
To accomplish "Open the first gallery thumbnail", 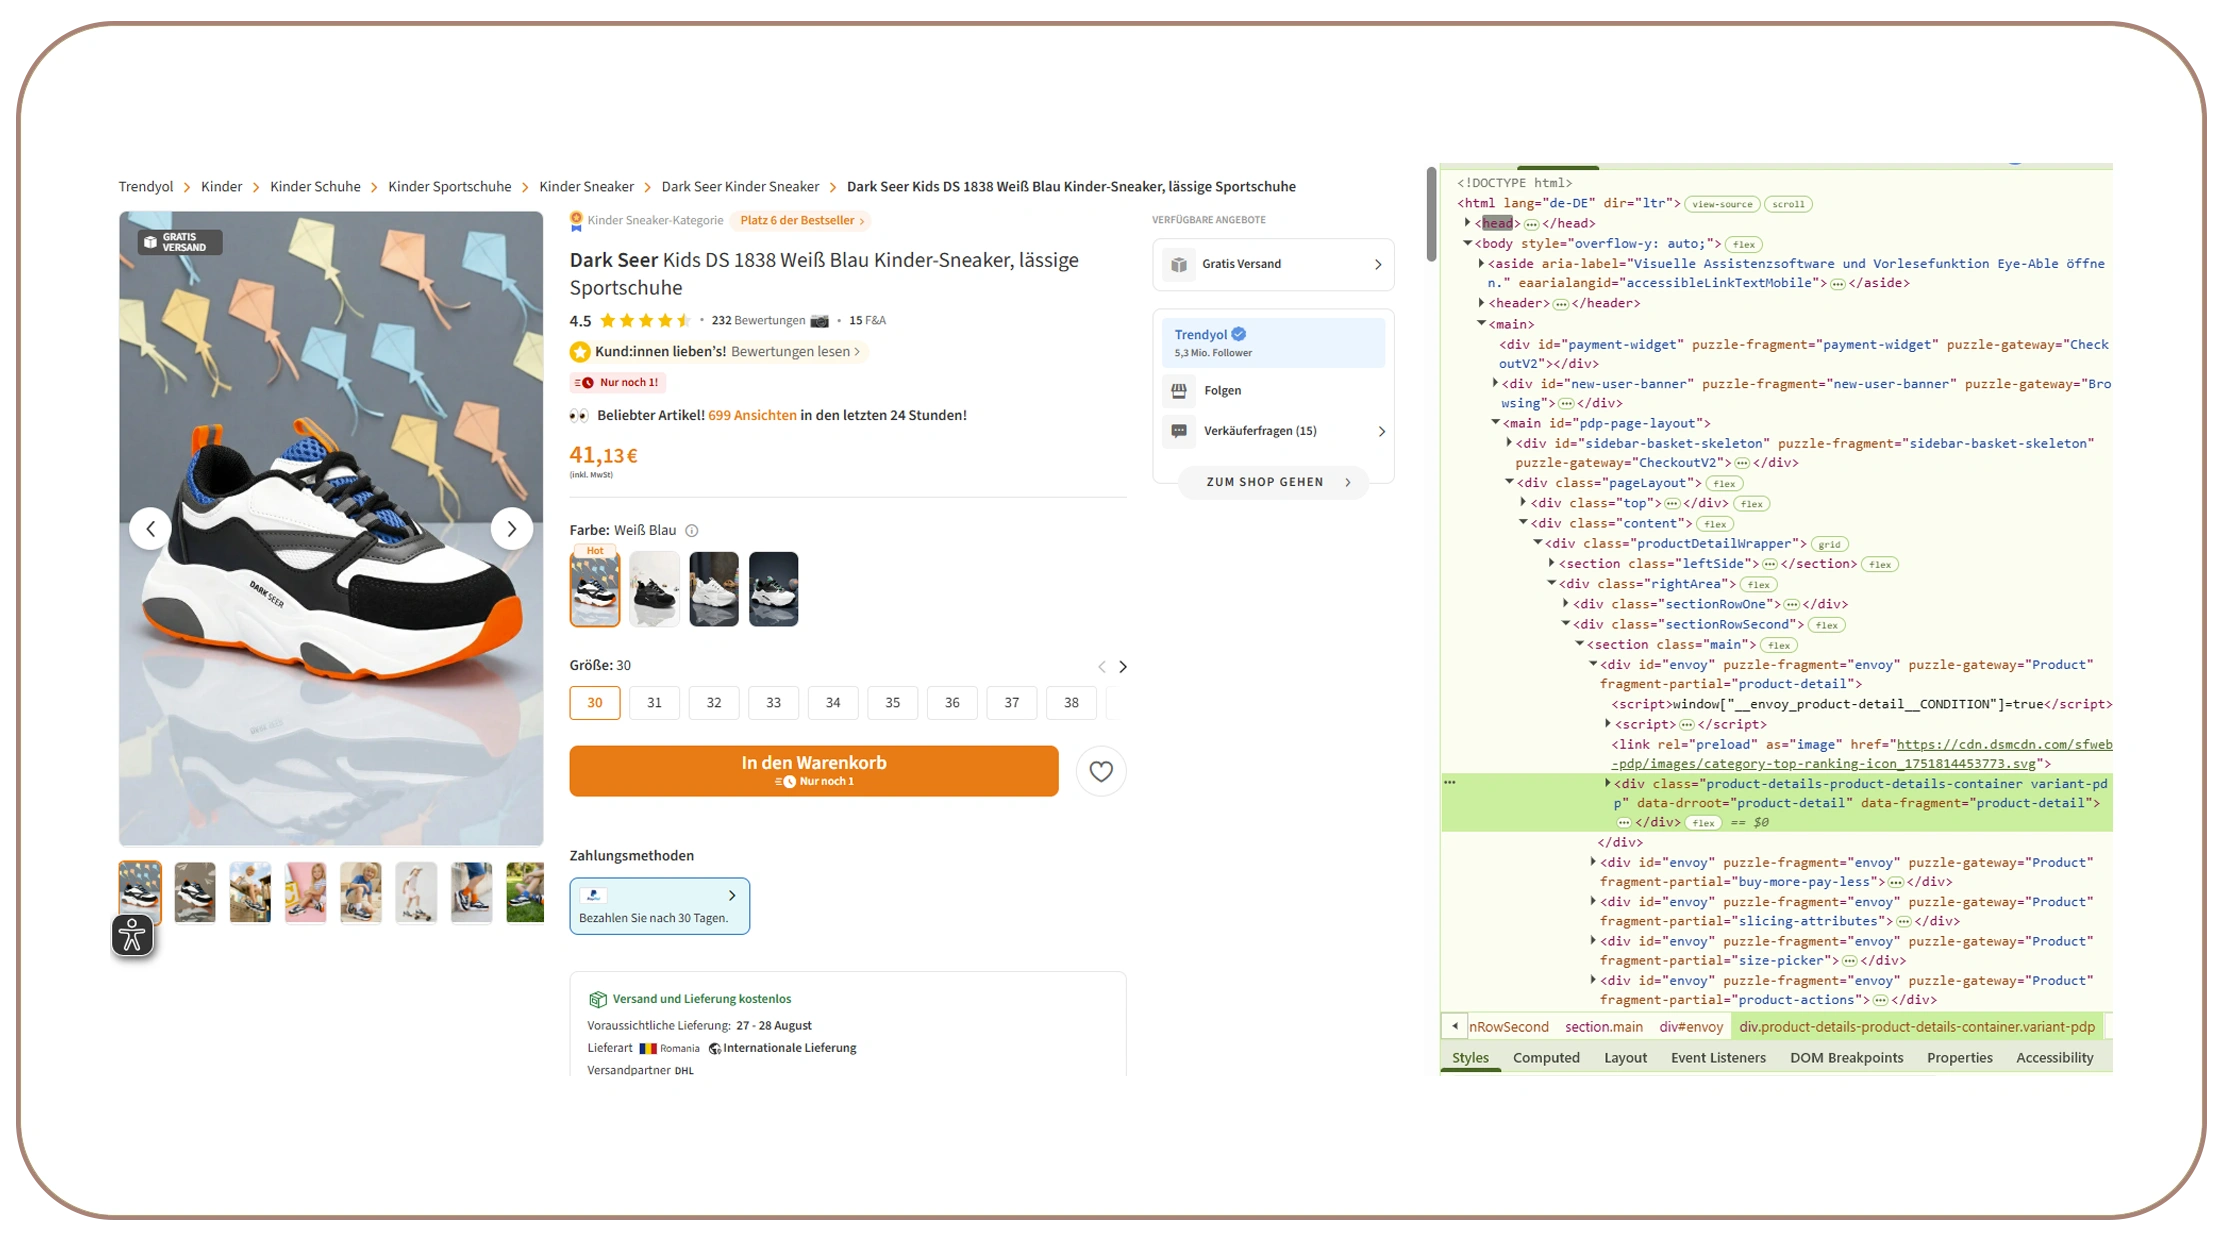I will (x=140, y=892).
